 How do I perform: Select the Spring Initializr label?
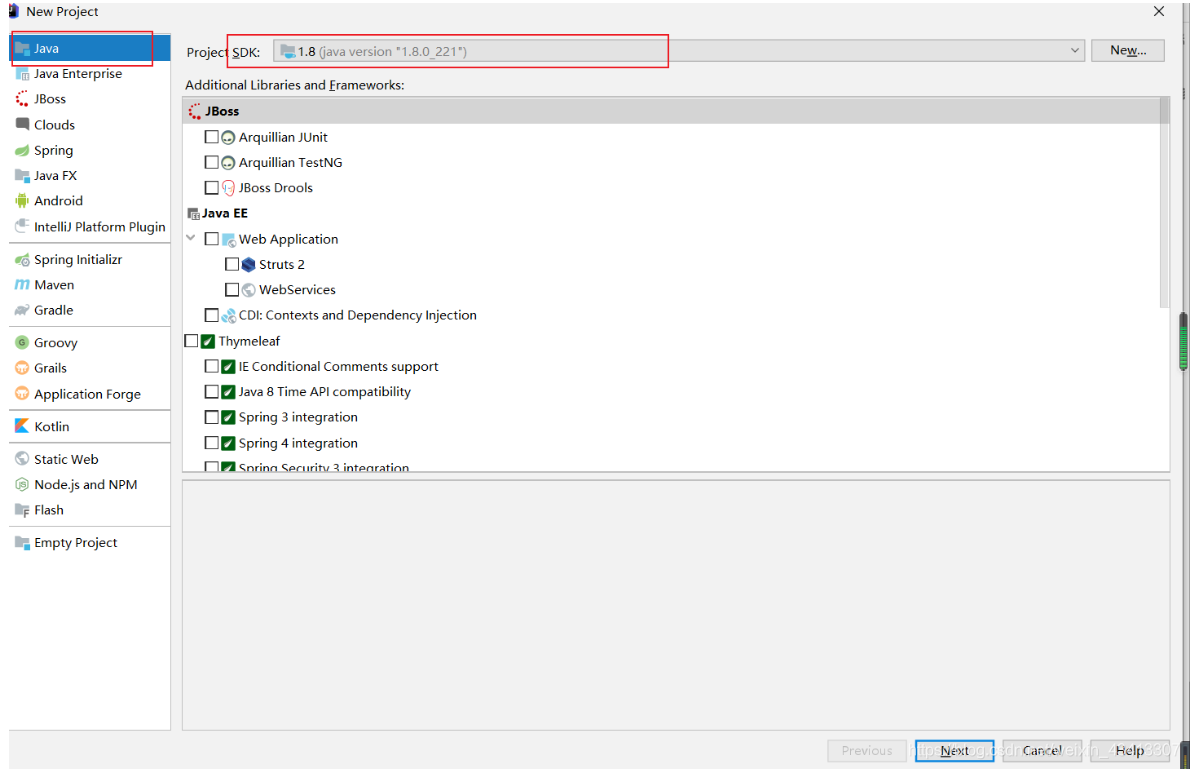tap(77, 260)
